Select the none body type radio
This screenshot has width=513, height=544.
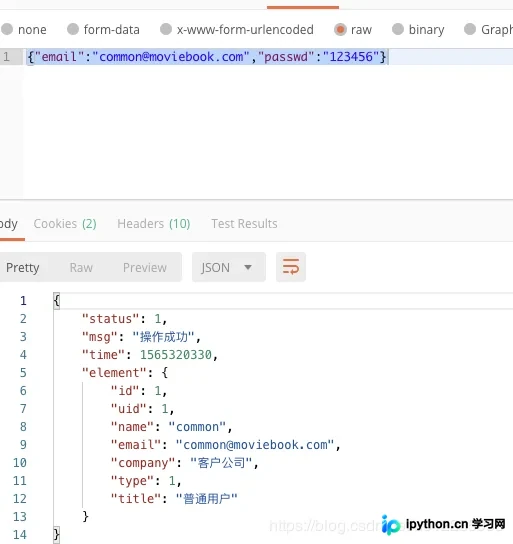pyautogui.click(x=7, y=29)
